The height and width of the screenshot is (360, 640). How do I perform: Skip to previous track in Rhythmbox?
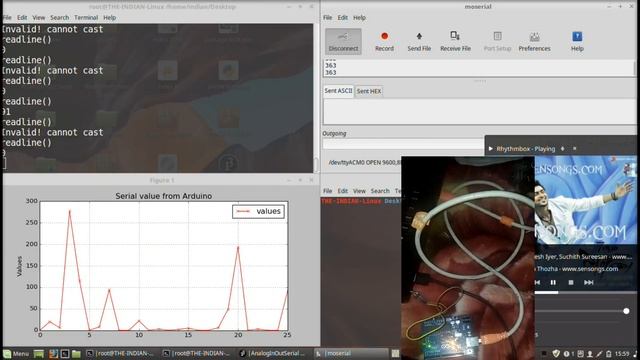coord(538,282)
